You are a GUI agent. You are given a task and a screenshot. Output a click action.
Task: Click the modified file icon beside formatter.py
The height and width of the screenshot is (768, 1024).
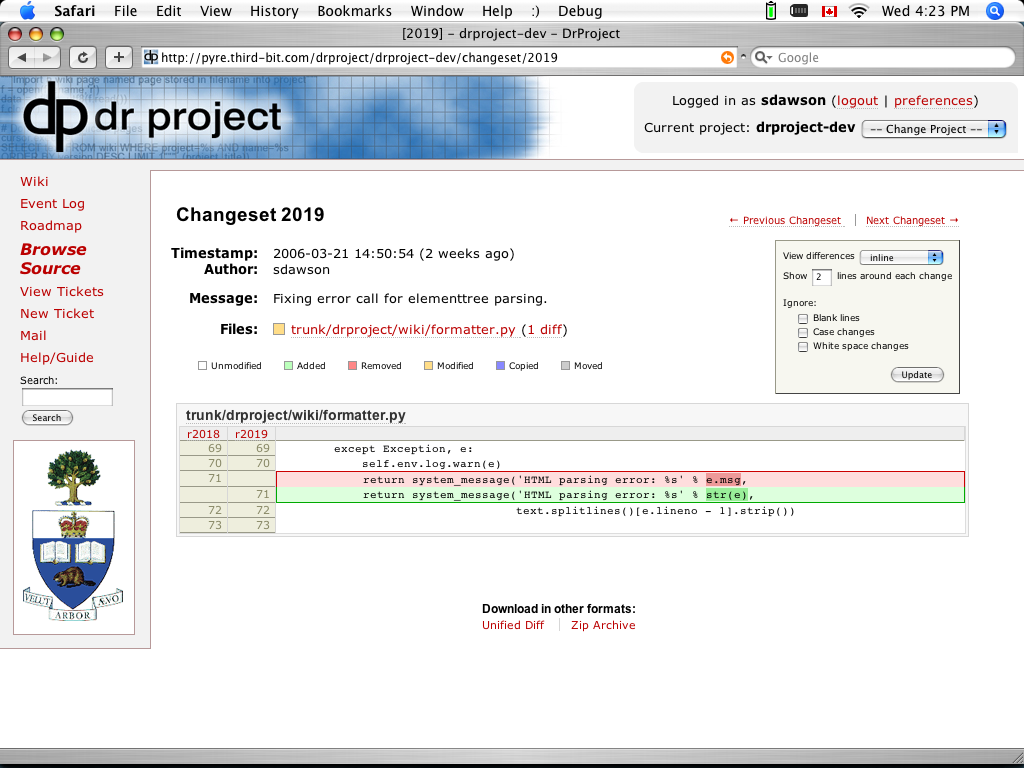pos(279,329)
